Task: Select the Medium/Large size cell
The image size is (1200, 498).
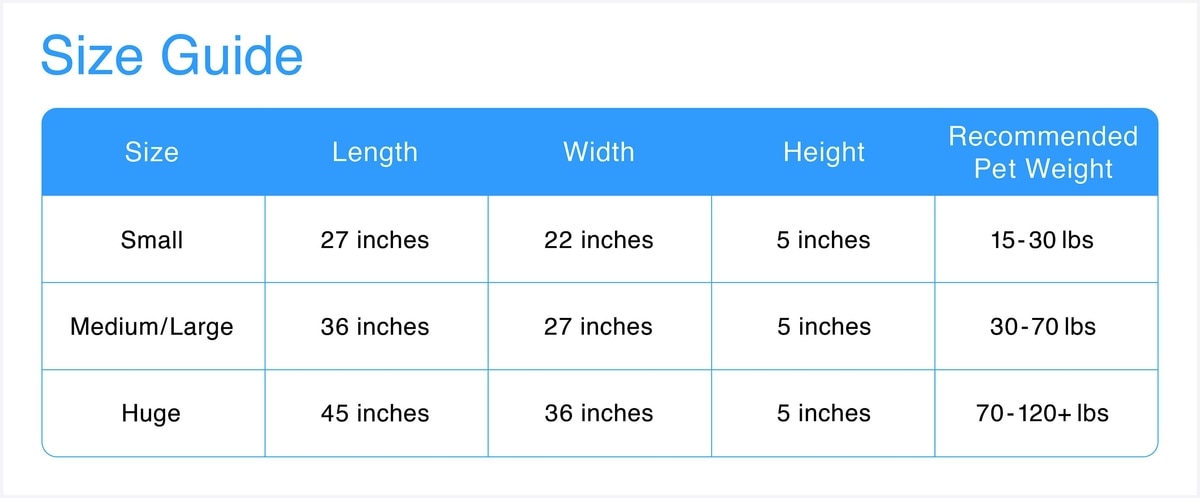Action: point(152,327)
